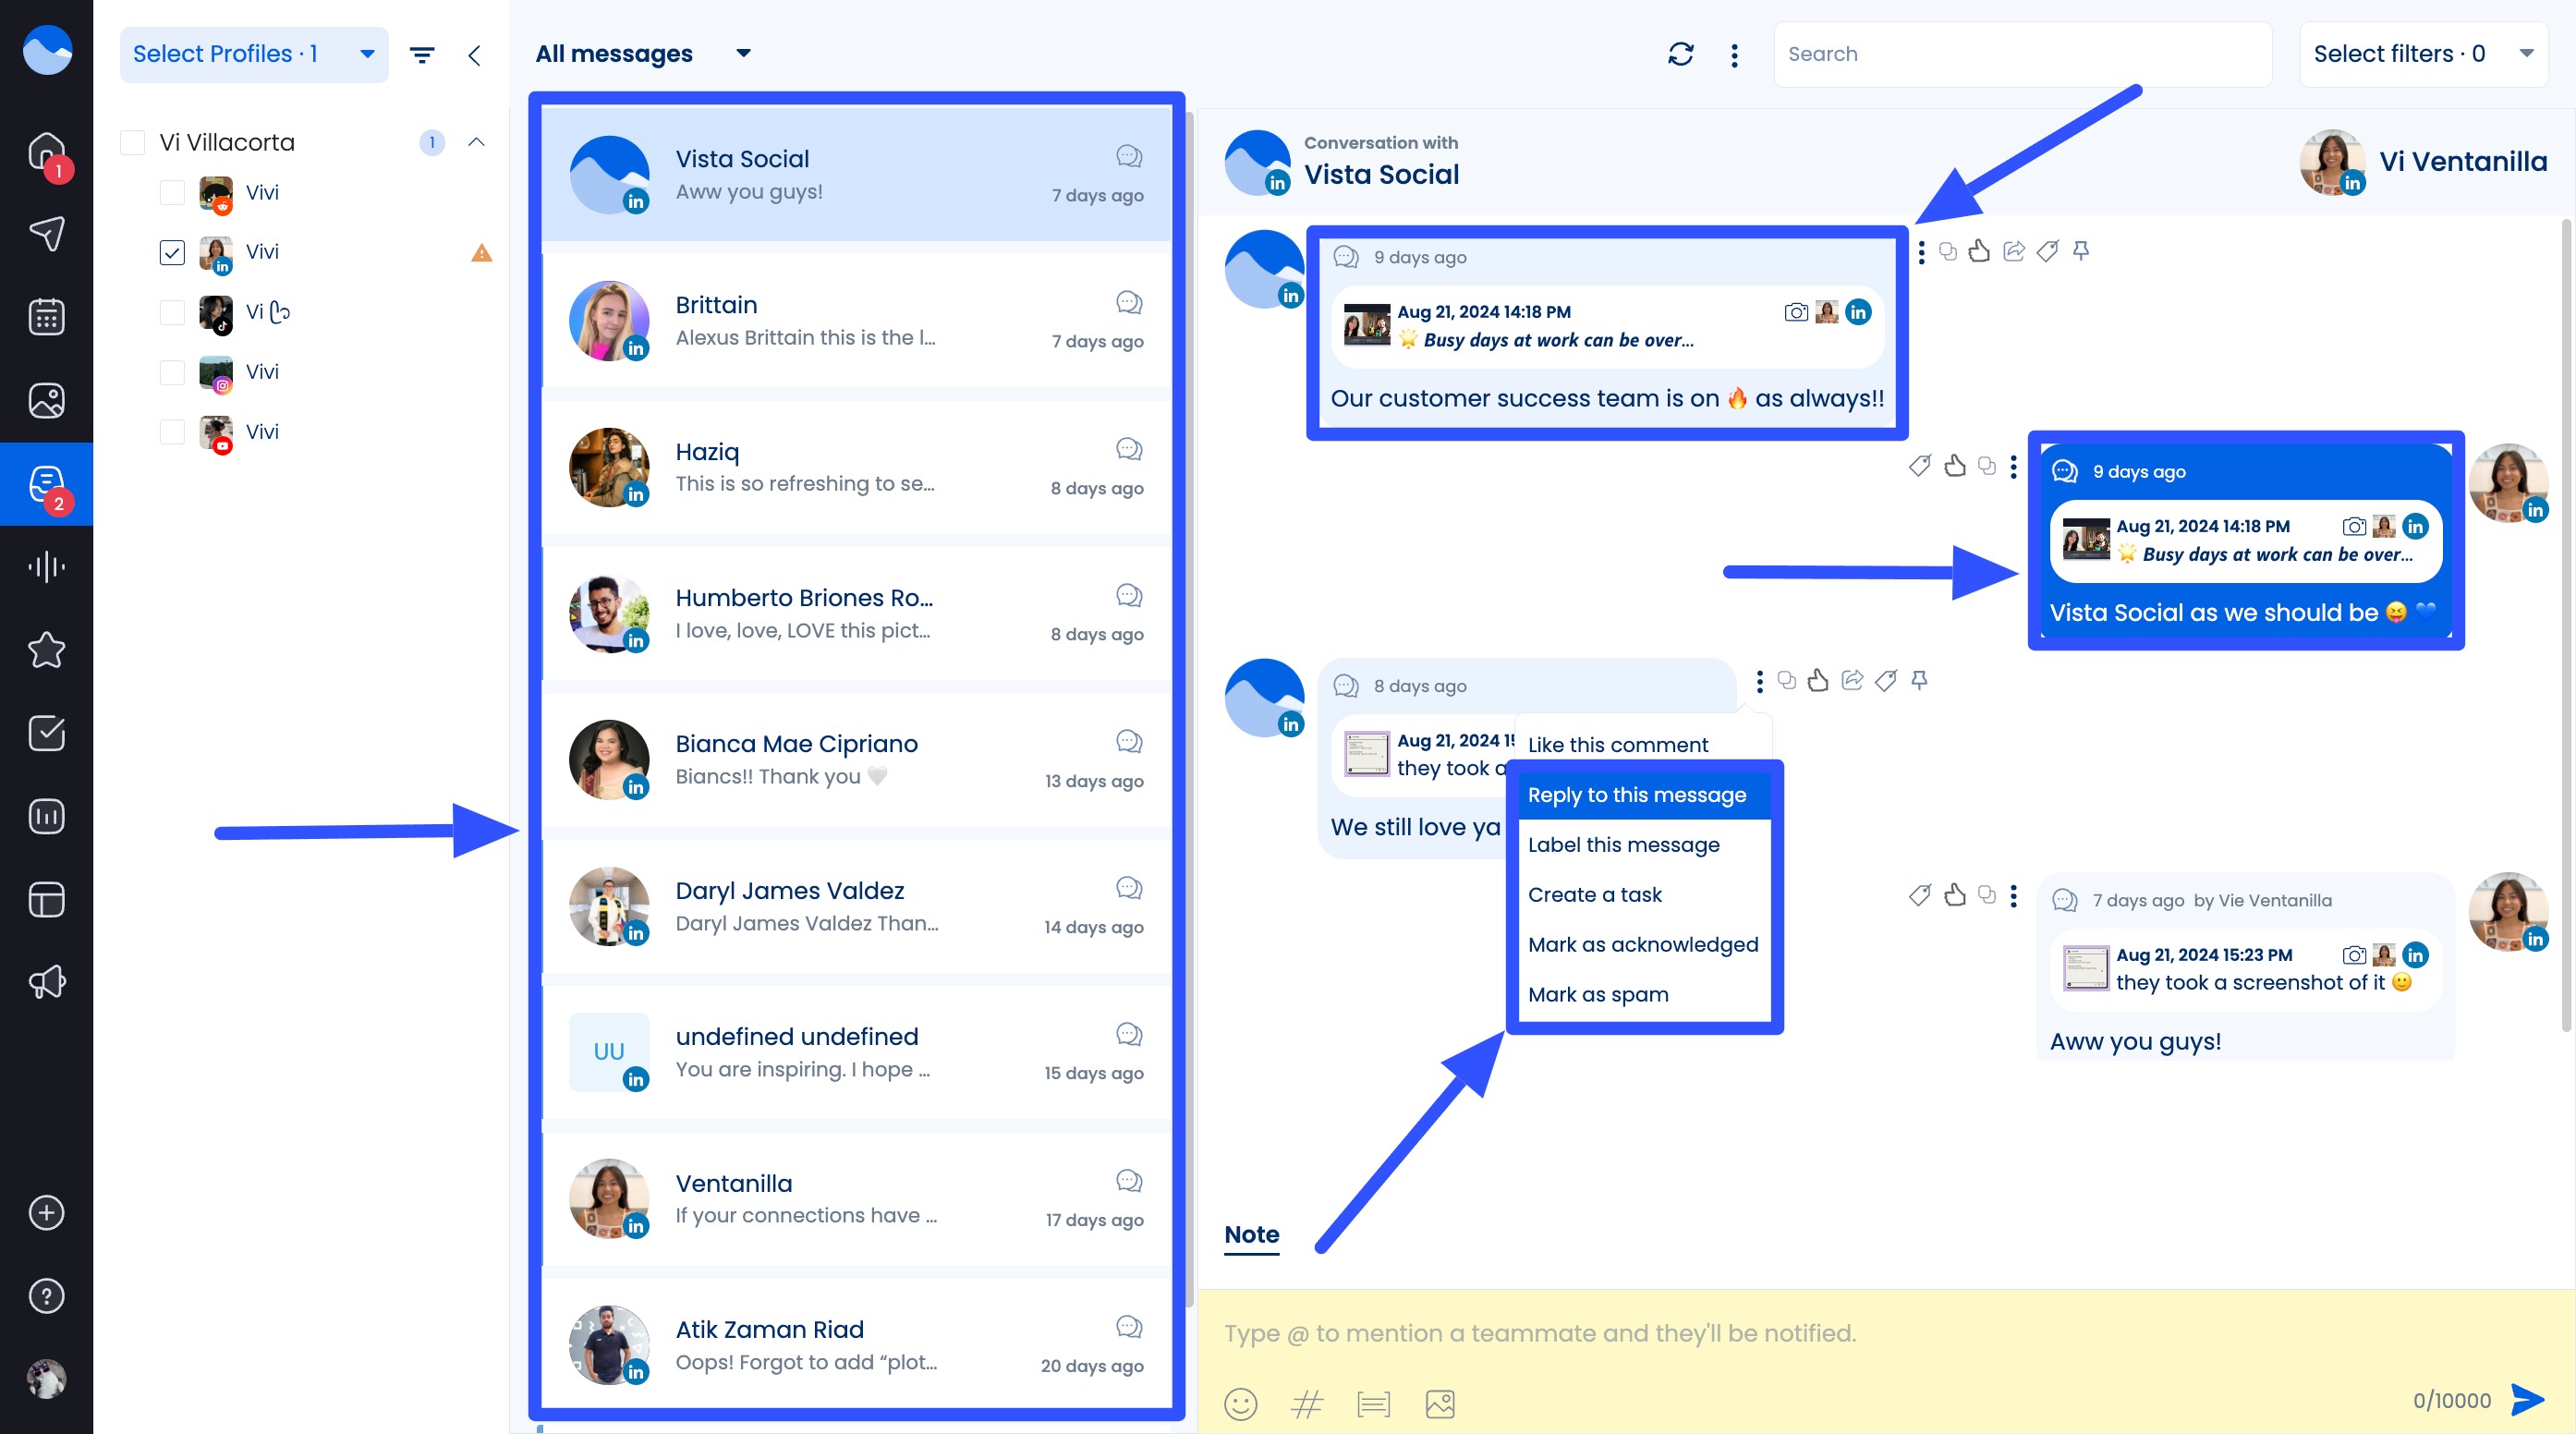
Task: Click inside the Search field
Action: point(2020,53)
